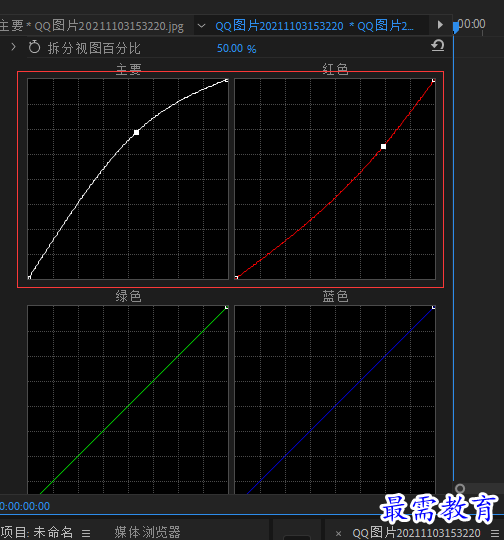Reset 拆分视图百分比 parameter with undo arrow
Screen dimensions: 504x540
tap(438, 46)
